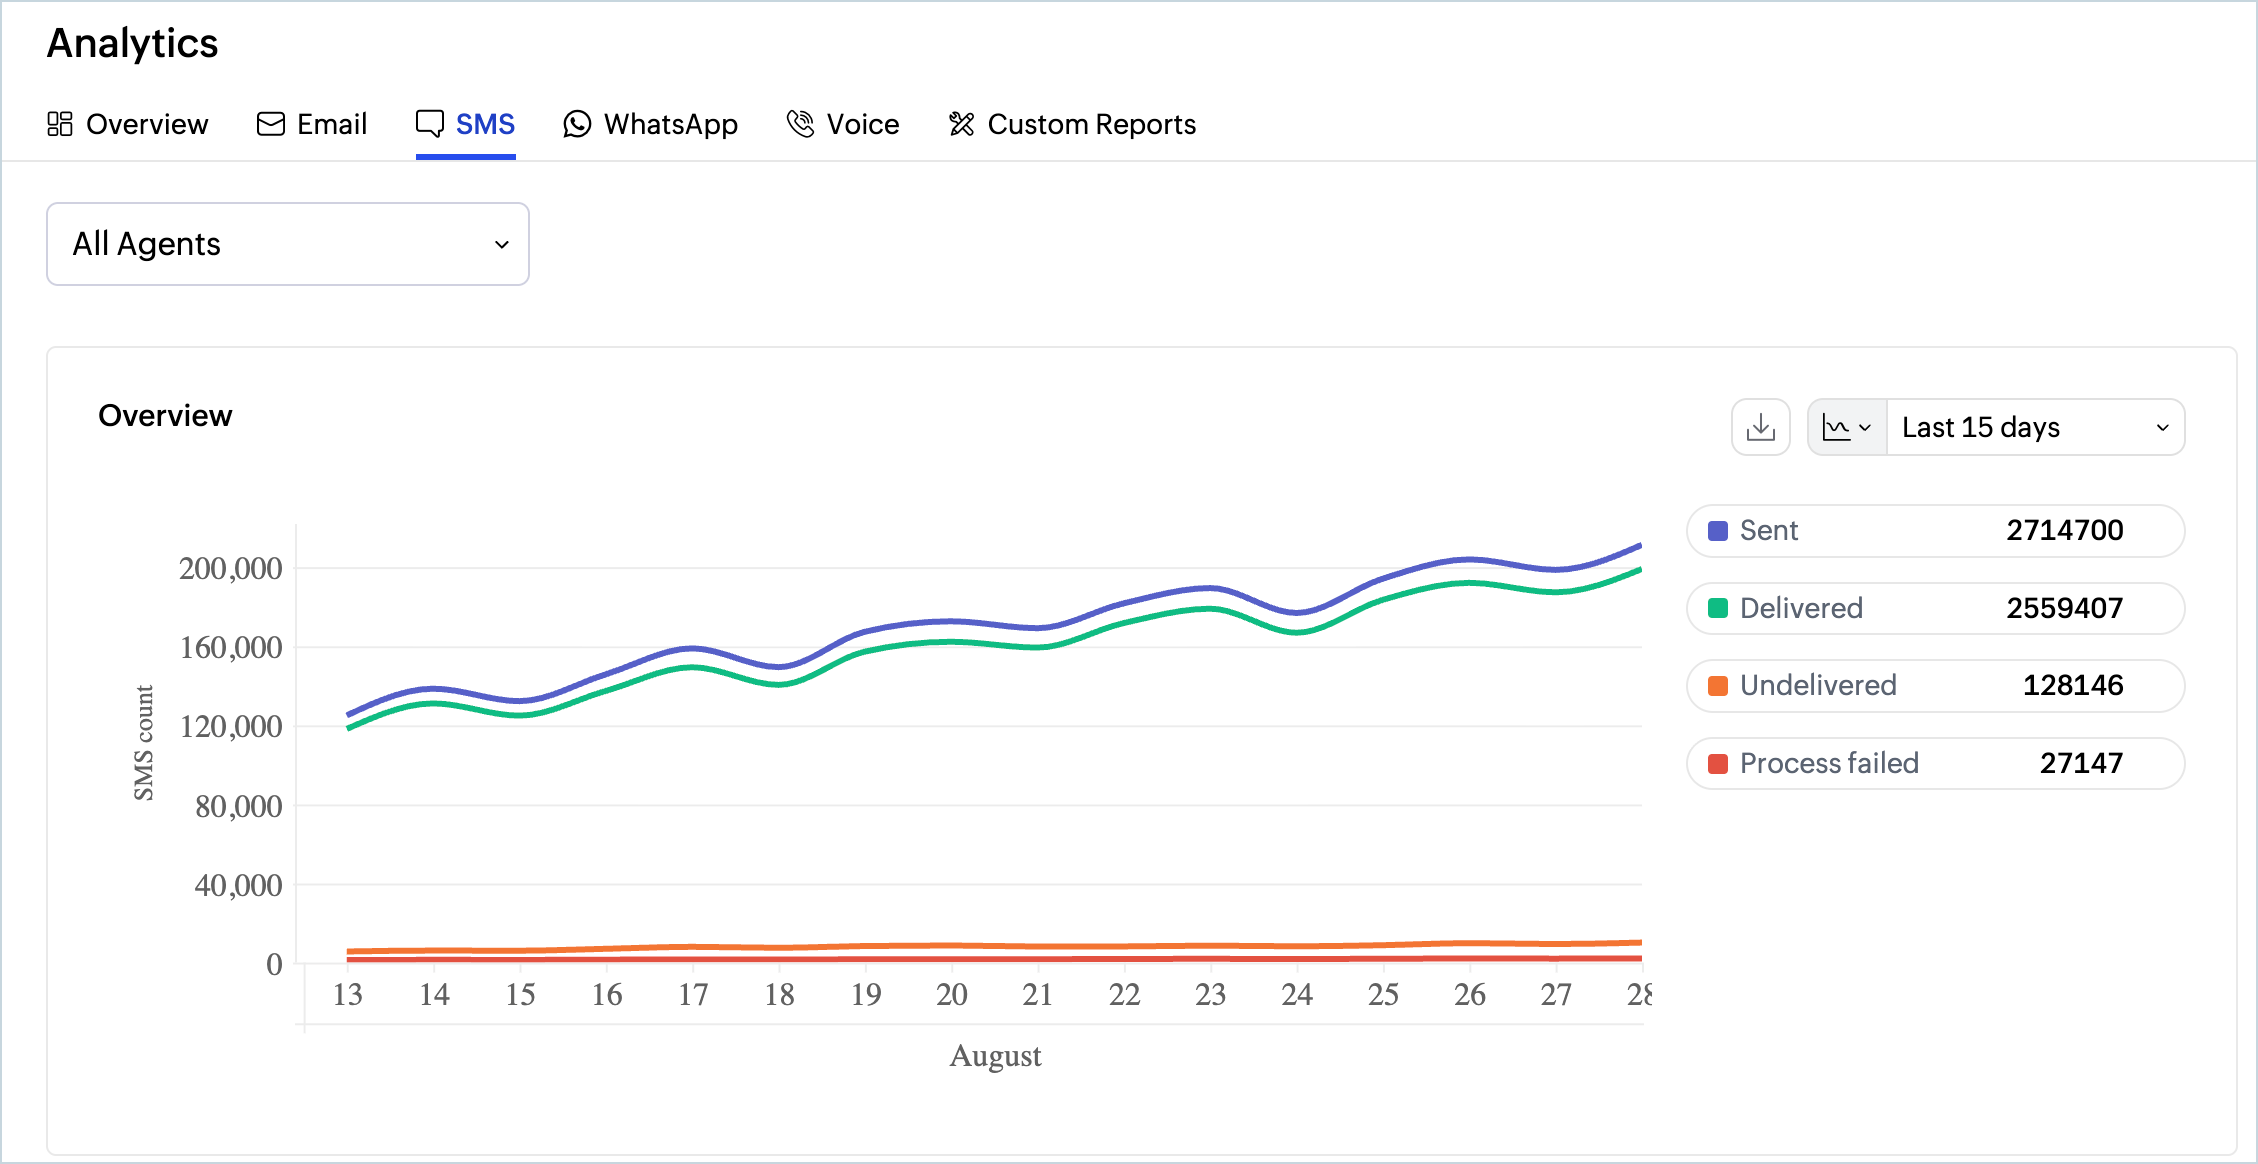2258x1164 pixels.
Task: Open the Last 15 days range dropdown
Action: pos(2036,428)
